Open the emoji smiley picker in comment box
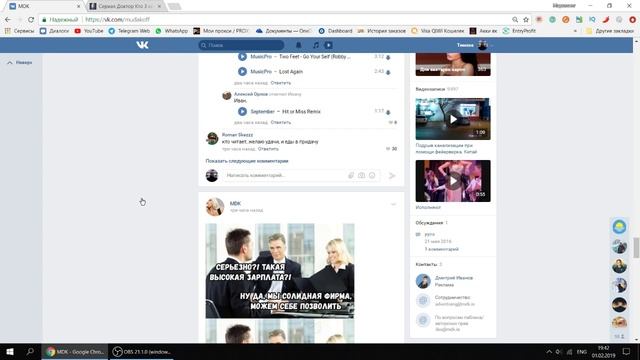The height and width of the screenshot is (360, 640). click(x=372, y=176)
